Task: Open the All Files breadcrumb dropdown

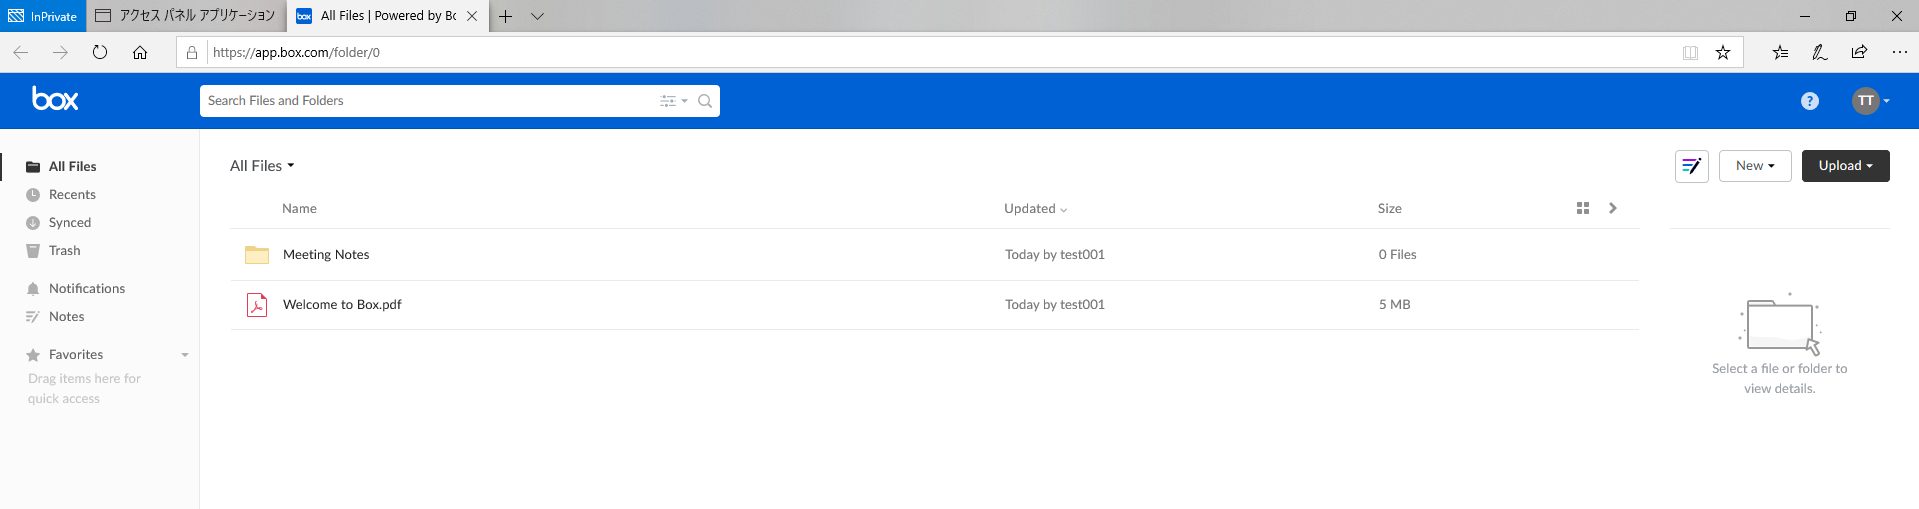Action: click(x=262, y=166)
